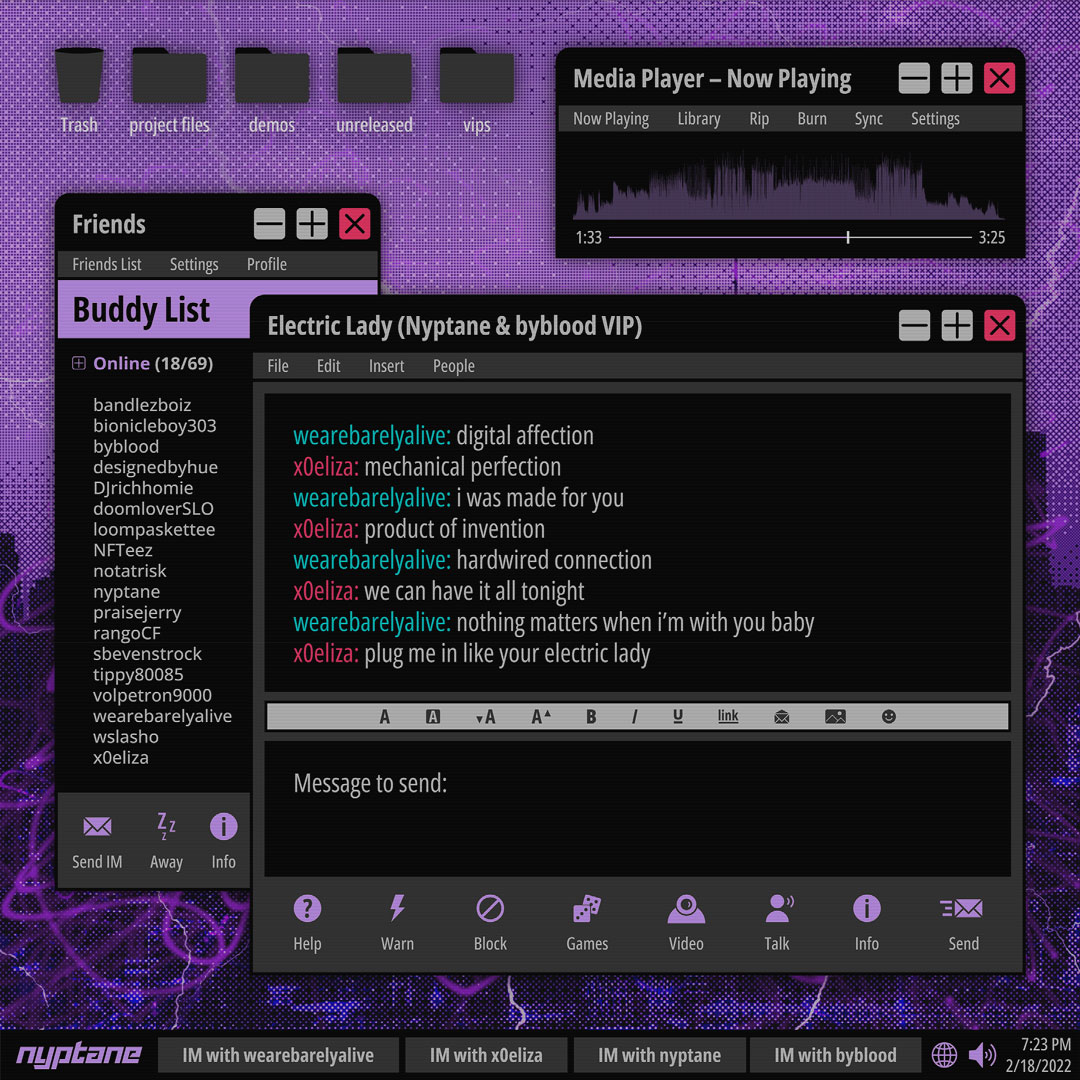Click the Send IM envelope icon

(97, 826)
